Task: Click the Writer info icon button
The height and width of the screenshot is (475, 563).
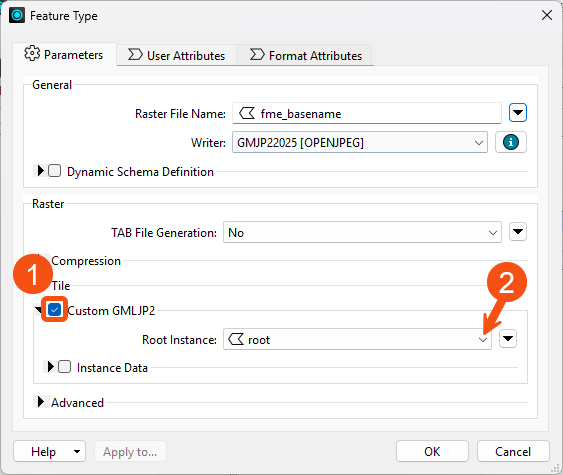Action: (x=511, y=142)
